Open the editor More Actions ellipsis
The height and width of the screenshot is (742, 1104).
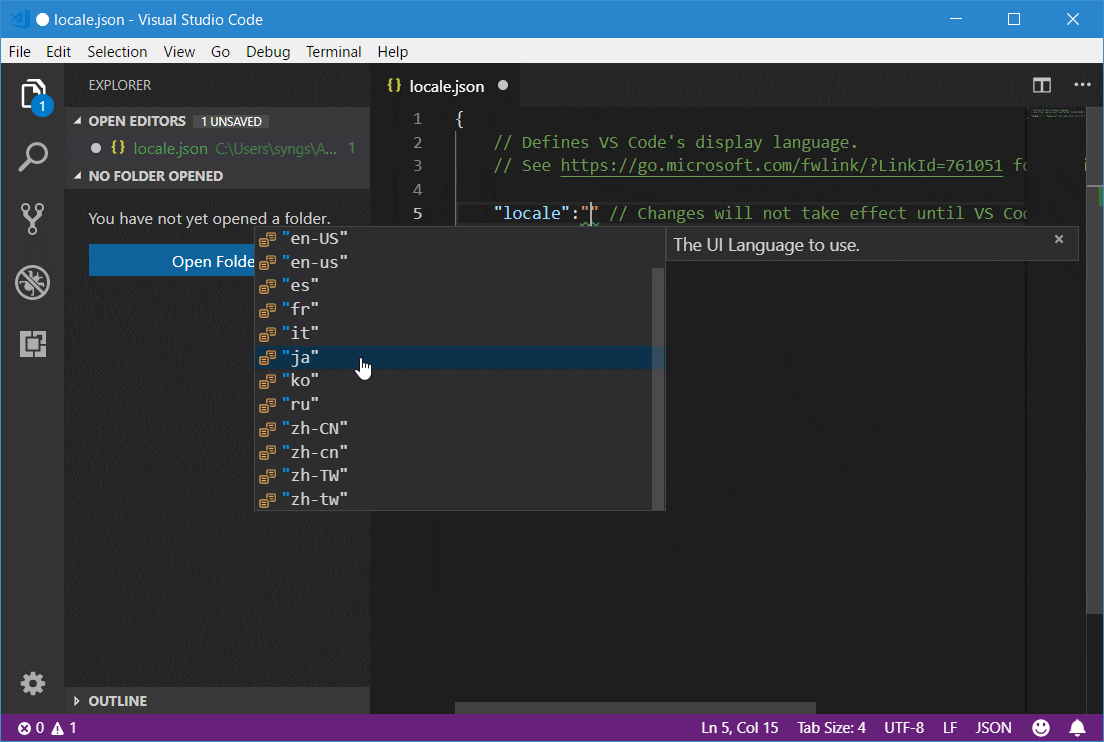point(1082,85)
